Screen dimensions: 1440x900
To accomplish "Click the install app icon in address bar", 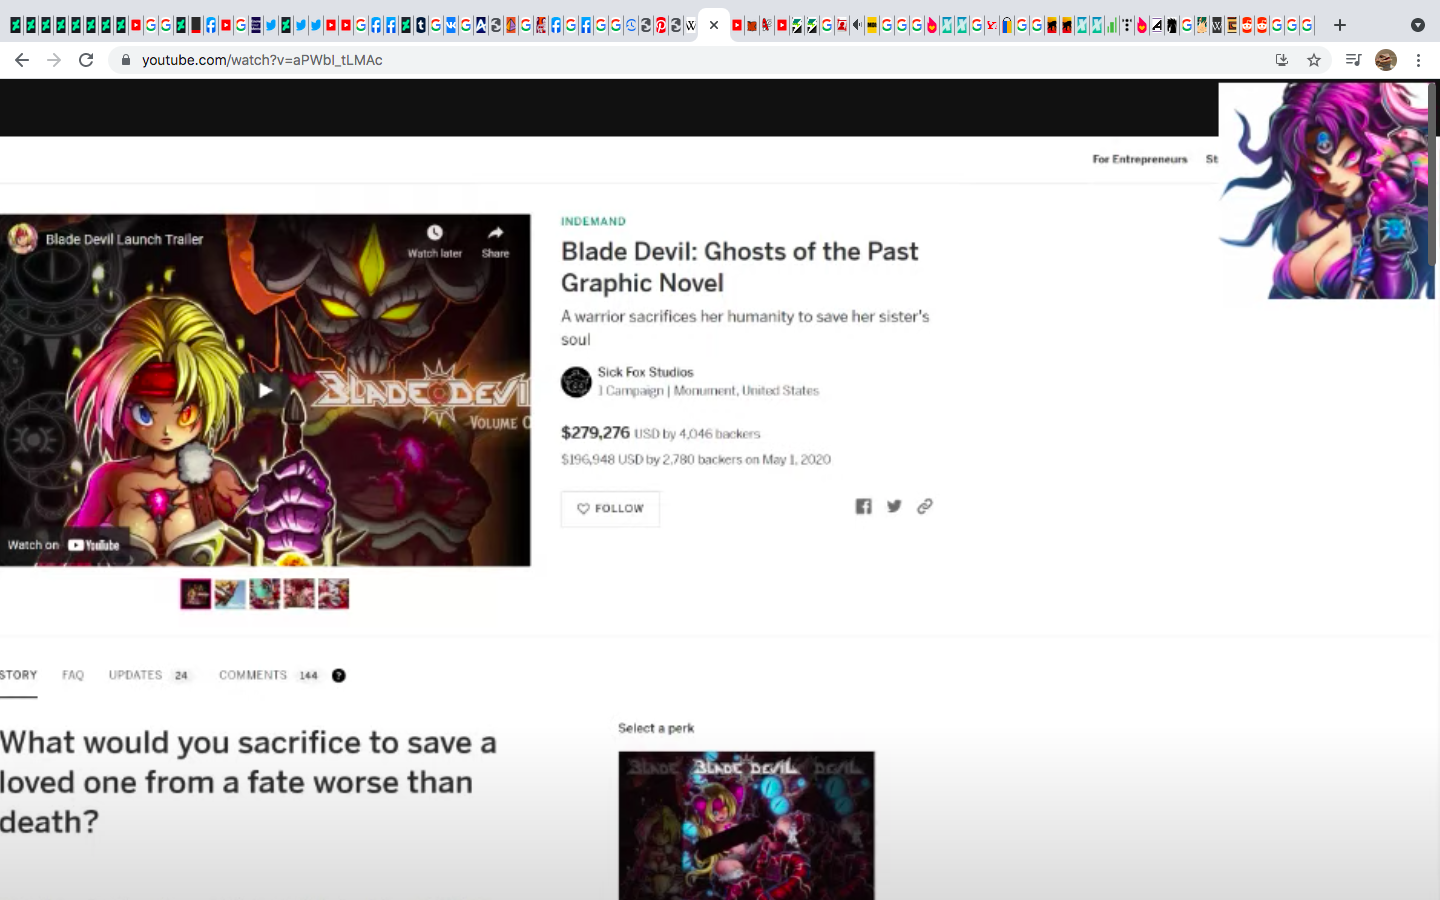I will point(1282,60).
